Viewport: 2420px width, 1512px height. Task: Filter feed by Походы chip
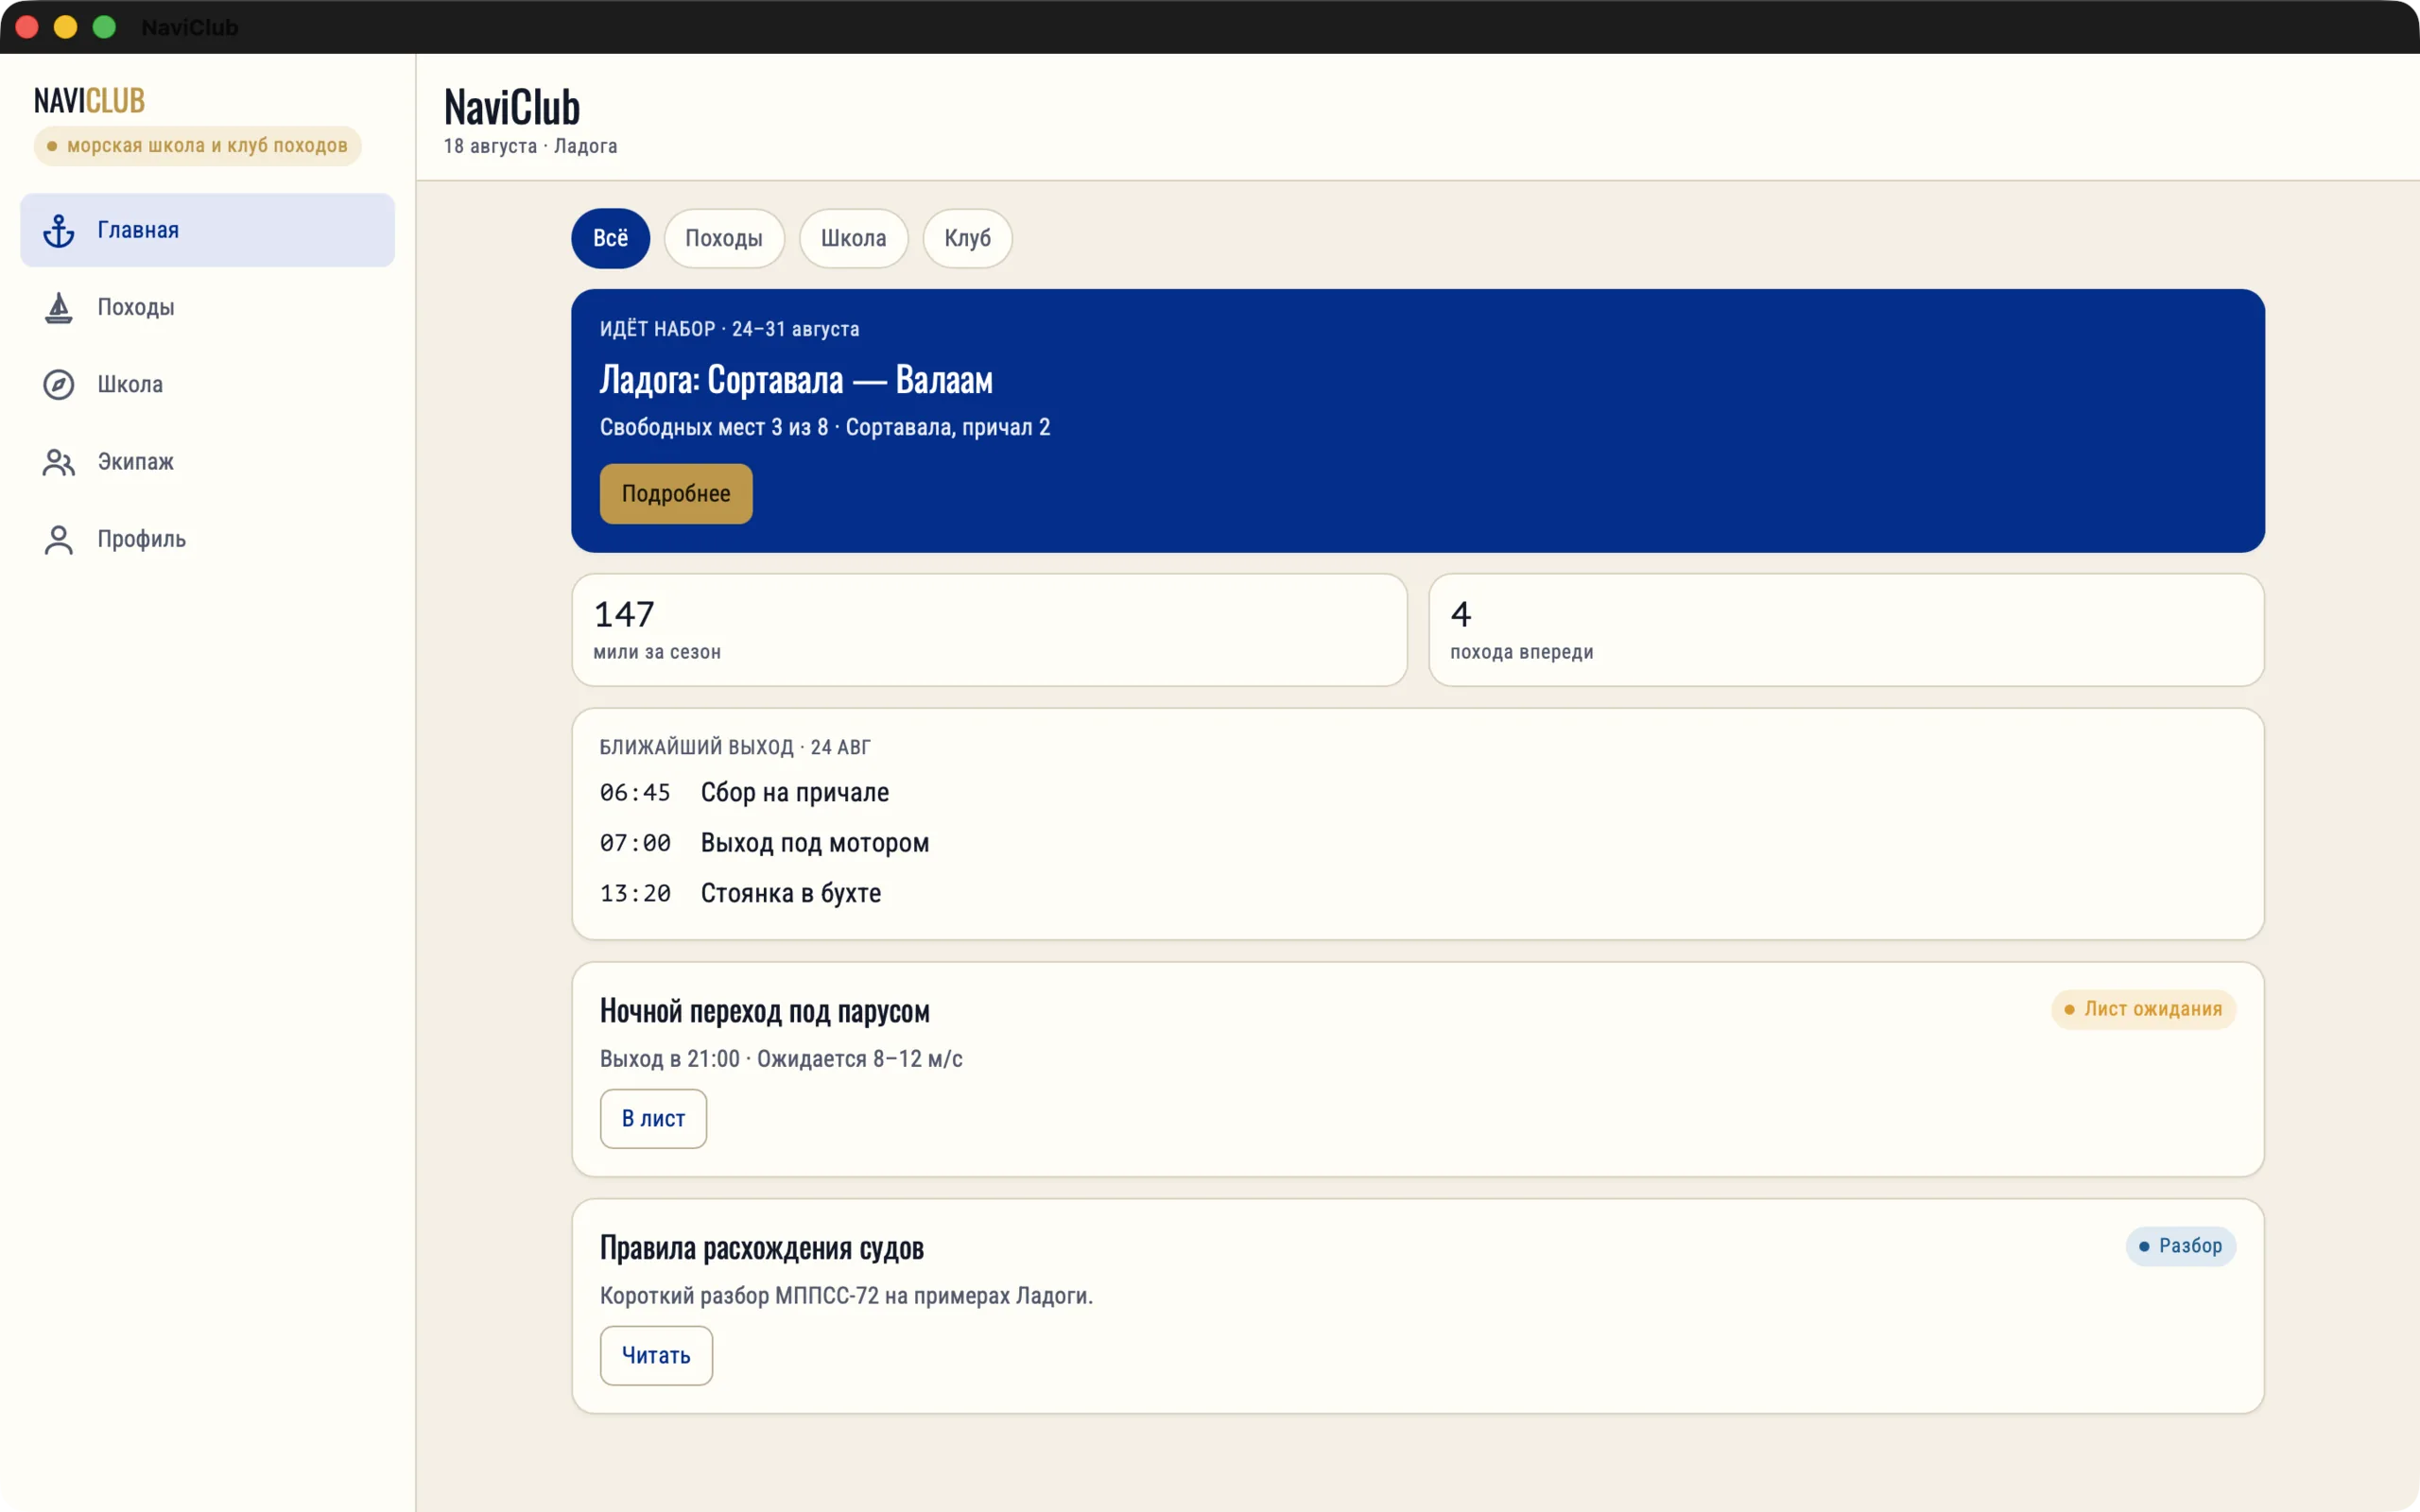[724, 238]
